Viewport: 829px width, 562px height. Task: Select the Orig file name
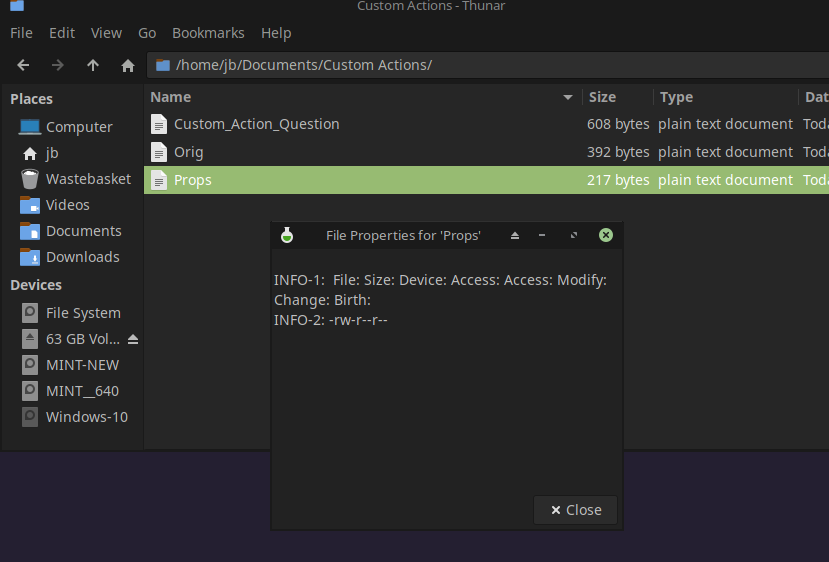click(x=189, y=152)
